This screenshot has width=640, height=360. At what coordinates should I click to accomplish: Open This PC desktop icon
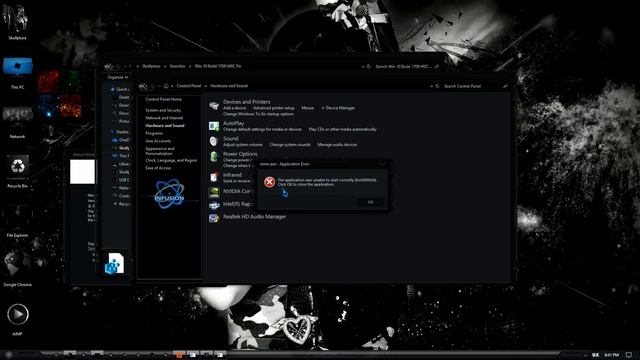pyautogui.click(x=17, y=73)
